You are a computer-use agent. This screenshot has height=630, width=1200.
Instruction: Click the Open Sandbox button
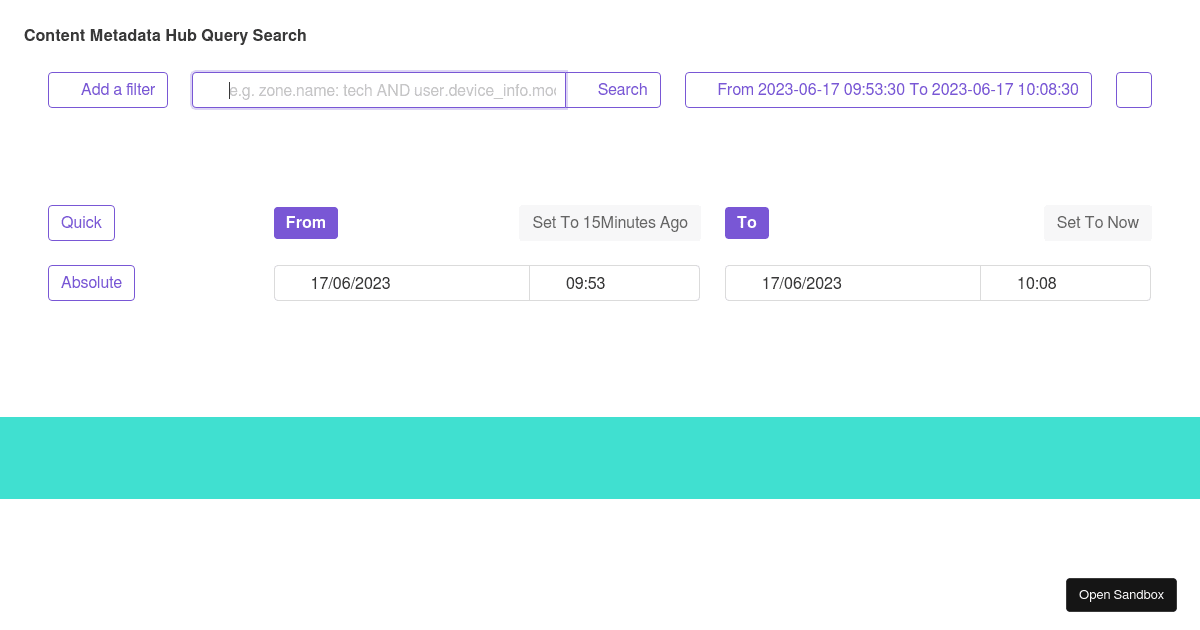(x=1121, y=594)
